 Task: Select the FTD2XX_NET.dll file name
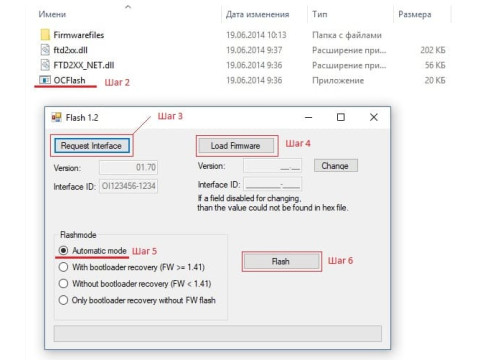coord(84,65)
